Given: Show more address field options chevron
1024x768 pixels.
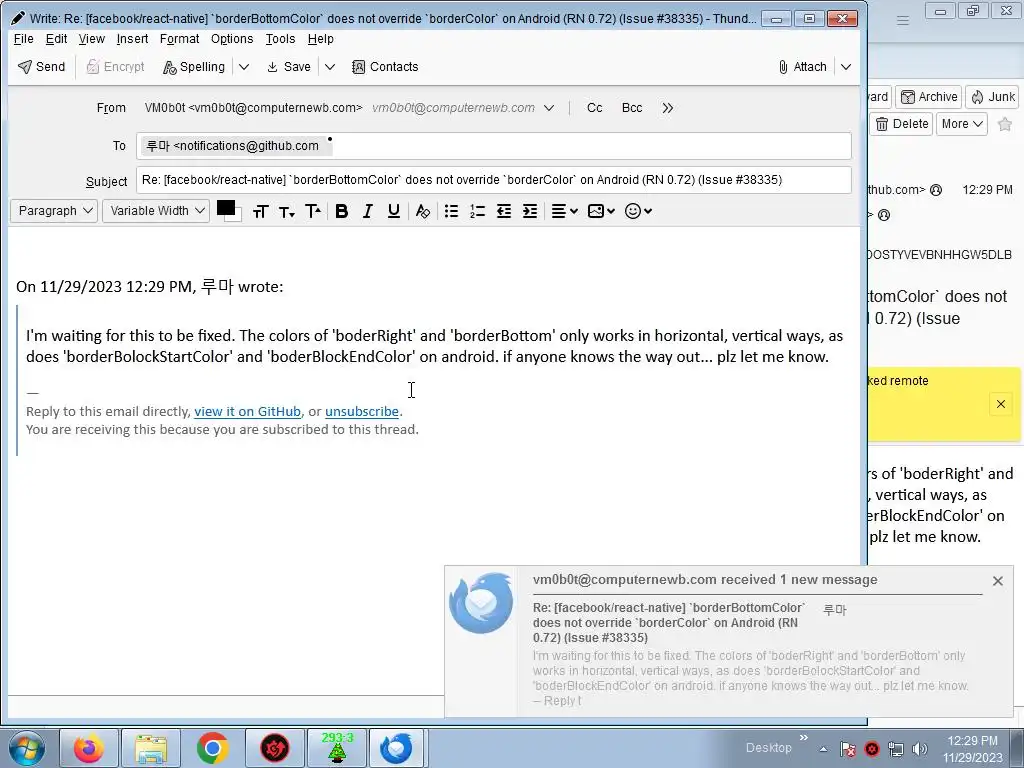Looking at the screenshot, I should (x=667, y=108).
